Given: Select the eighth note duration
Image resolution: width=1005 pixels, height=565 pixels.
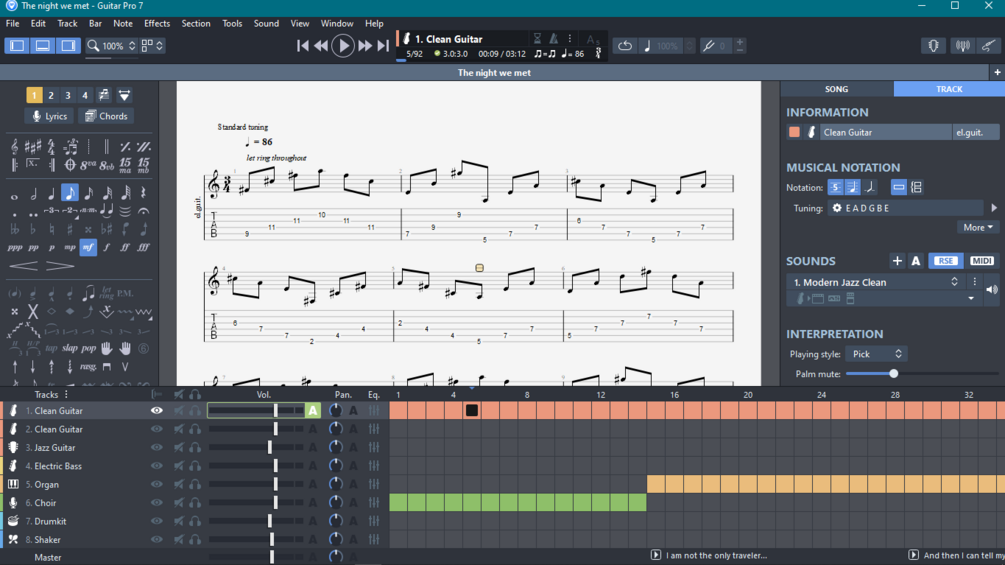Looking at the screenshot, I should pos(70,193).
